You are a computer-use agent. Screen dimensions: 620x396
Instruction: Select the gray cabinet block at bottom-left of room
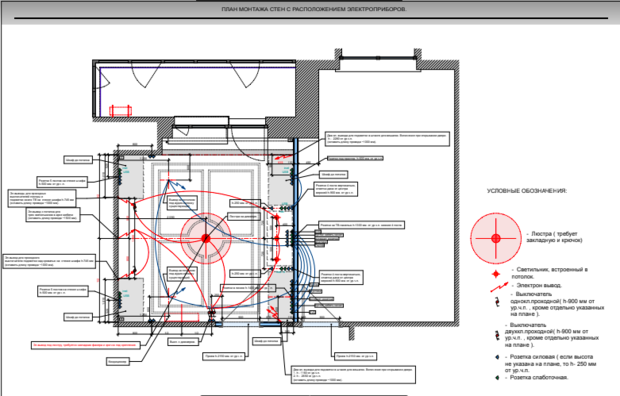pyautogui.click(x=131, y=297)
